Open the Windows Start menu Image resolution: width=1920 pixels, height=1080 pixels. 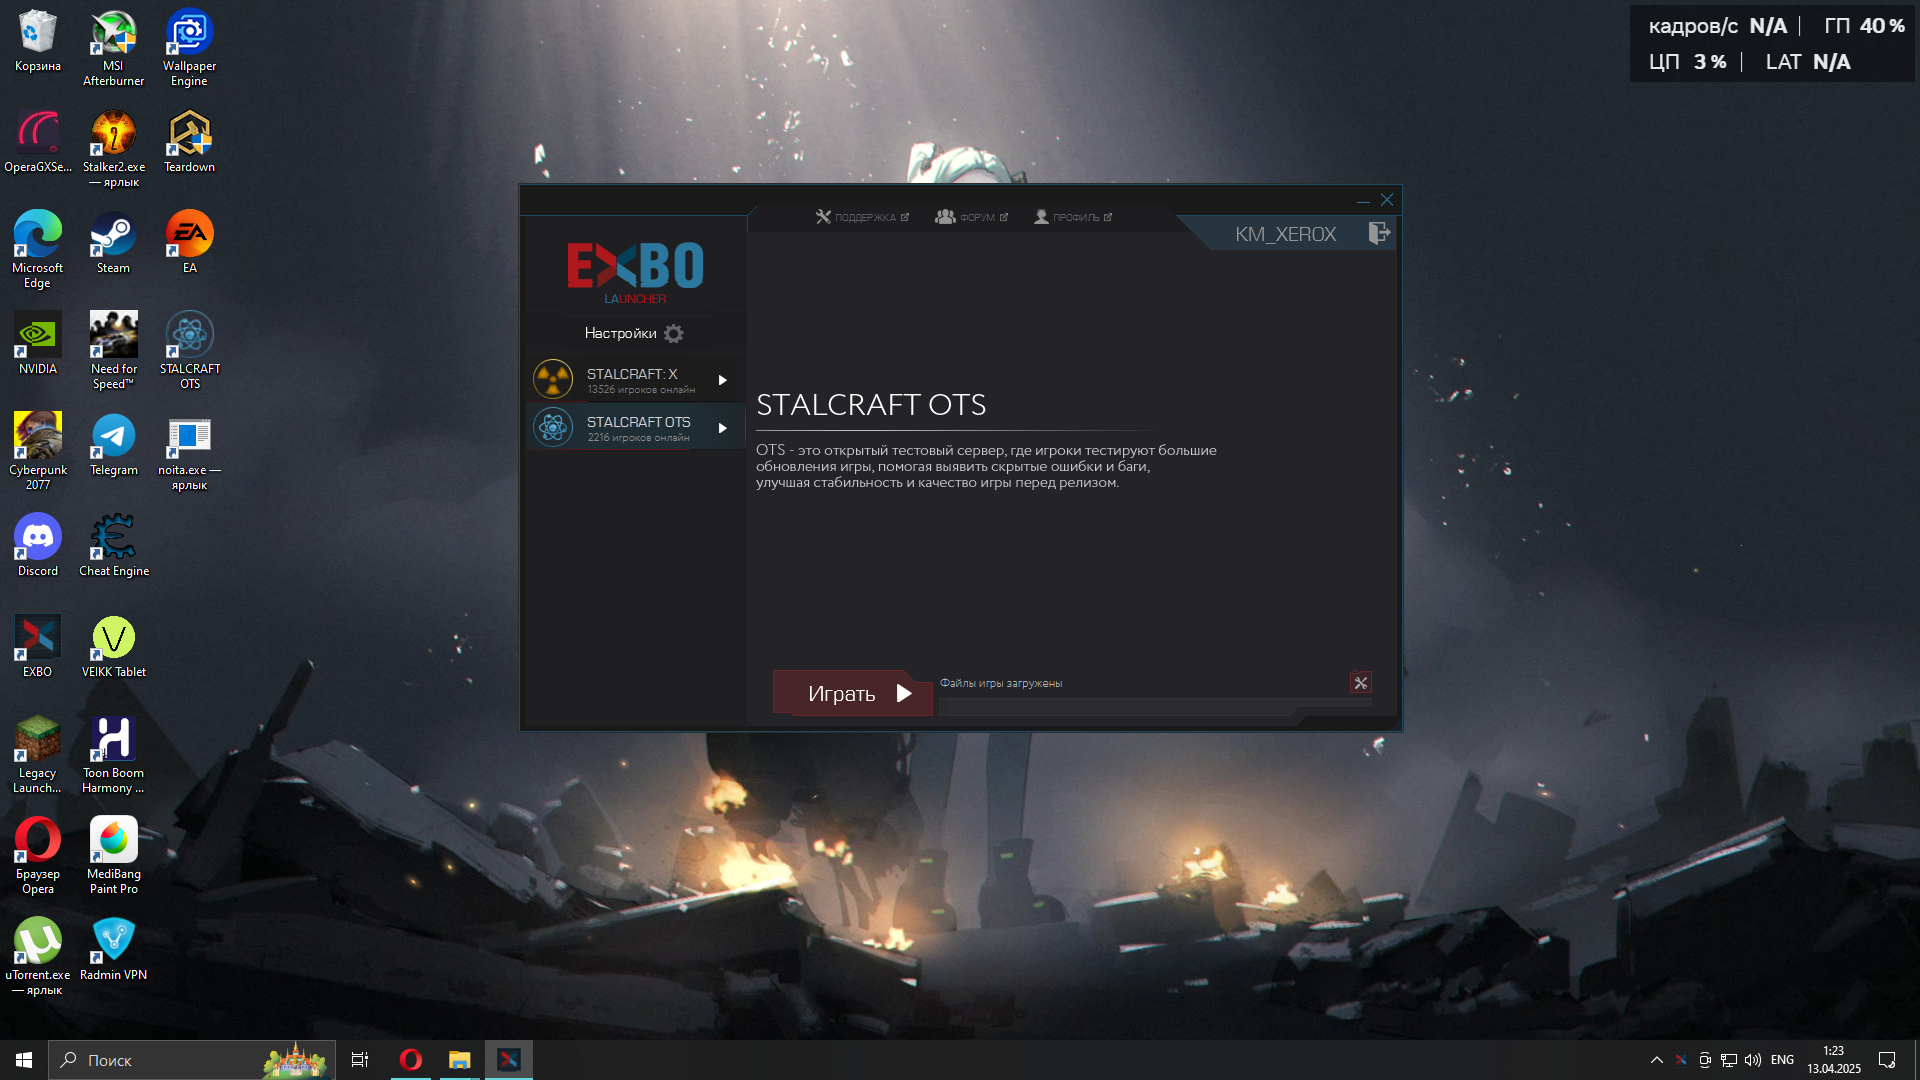tap(24, 1060)
